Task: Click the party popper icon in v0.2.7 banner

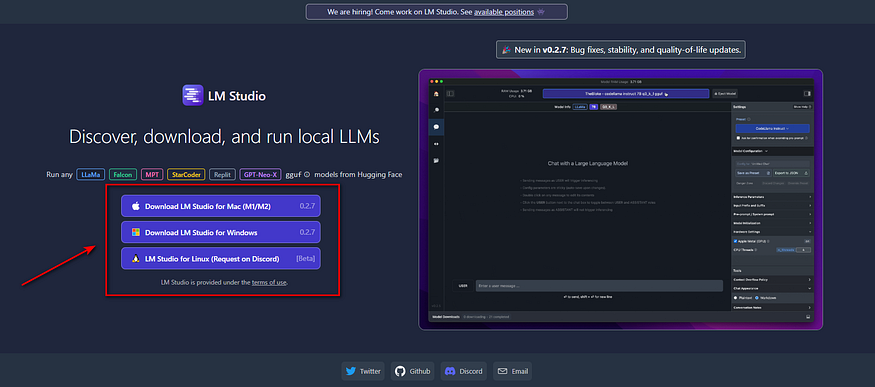Action: point(506,50)
